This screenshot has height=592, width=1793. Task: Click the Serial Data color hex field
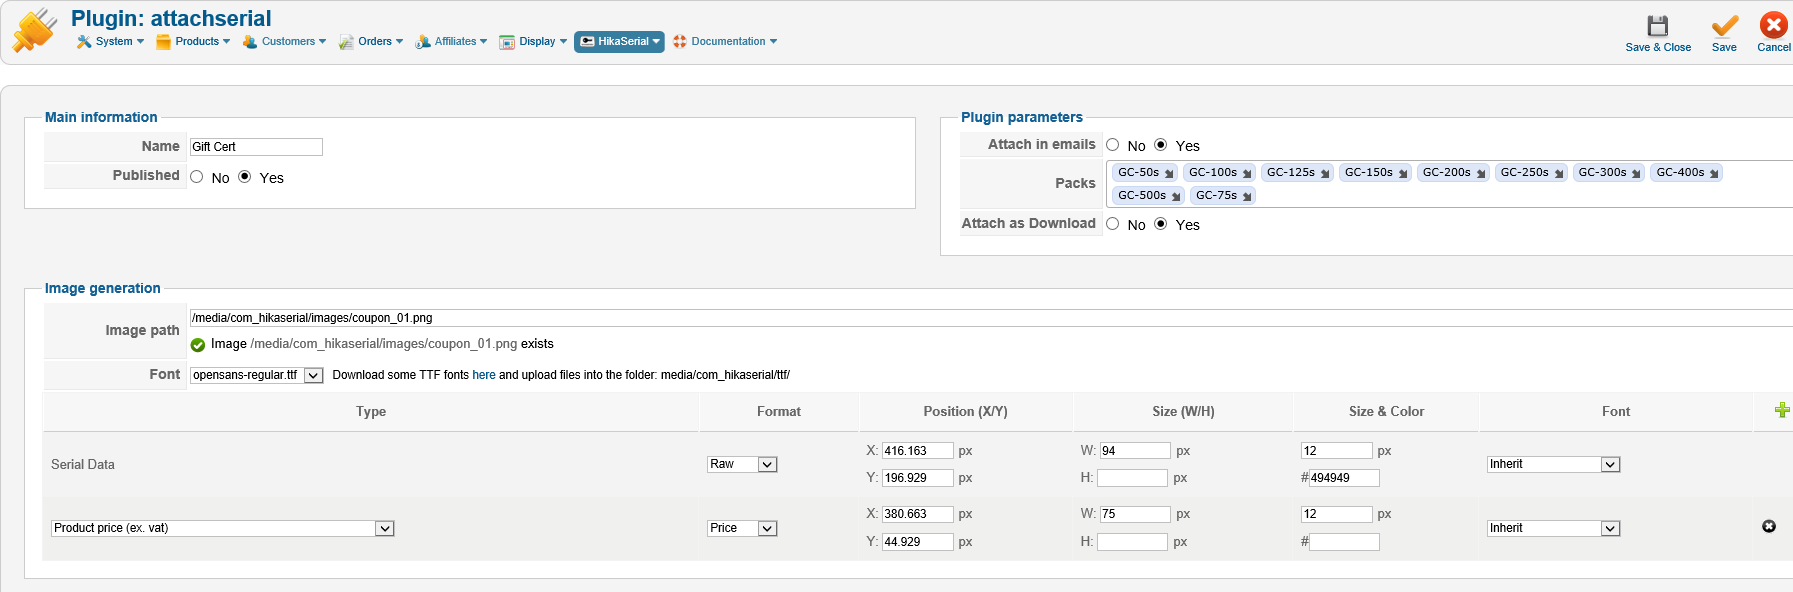click(x=1344, y=478)
